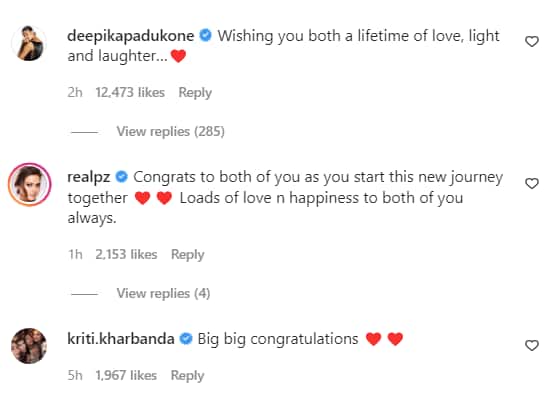Click the verified badge next to kriti.kharbanda
The width and height of the screenshot is (554, 399).
[x=186, y=339]
